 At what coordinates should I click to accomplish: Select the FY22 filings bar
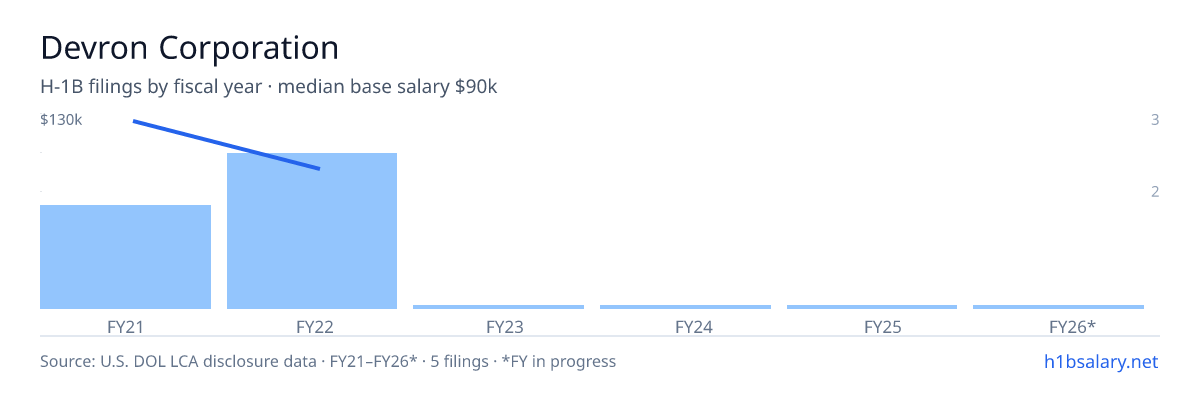(312, 231)
